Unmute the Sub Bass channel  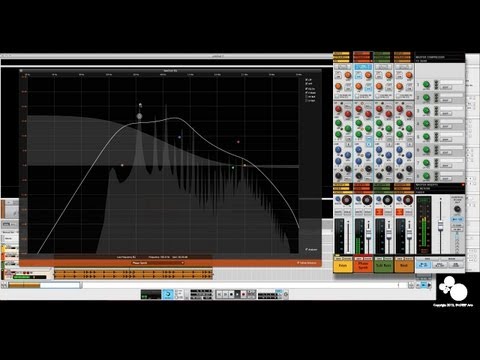(379, 212)
